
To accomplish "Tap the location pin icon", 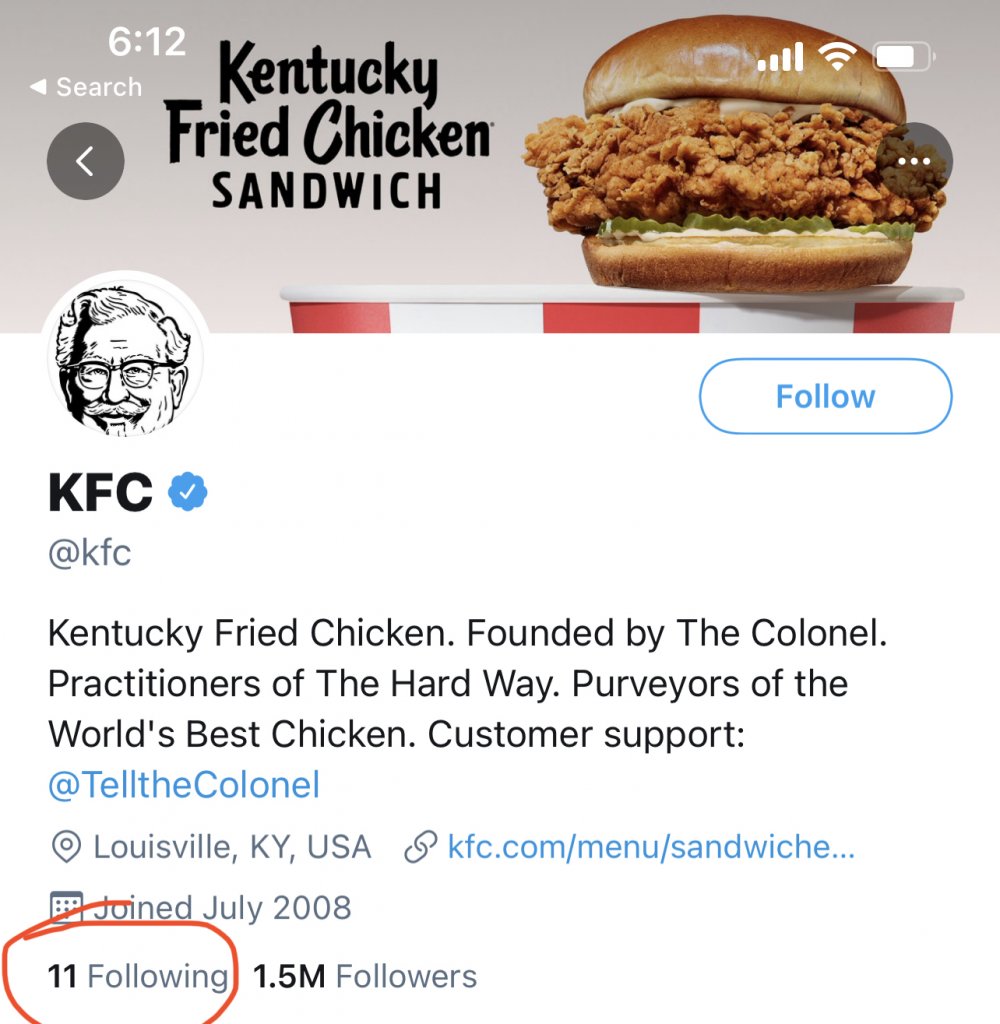I will (65, 848).
